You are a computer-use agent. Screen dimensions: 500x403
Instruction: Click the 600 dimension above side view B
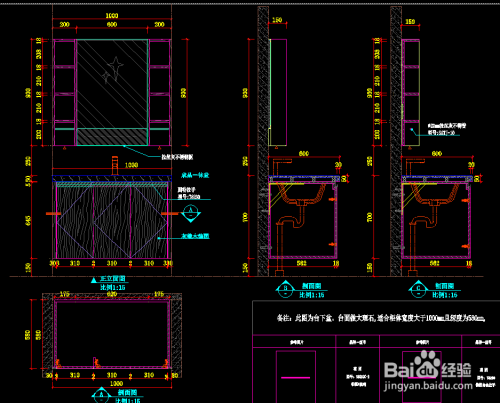coord(304,154)
